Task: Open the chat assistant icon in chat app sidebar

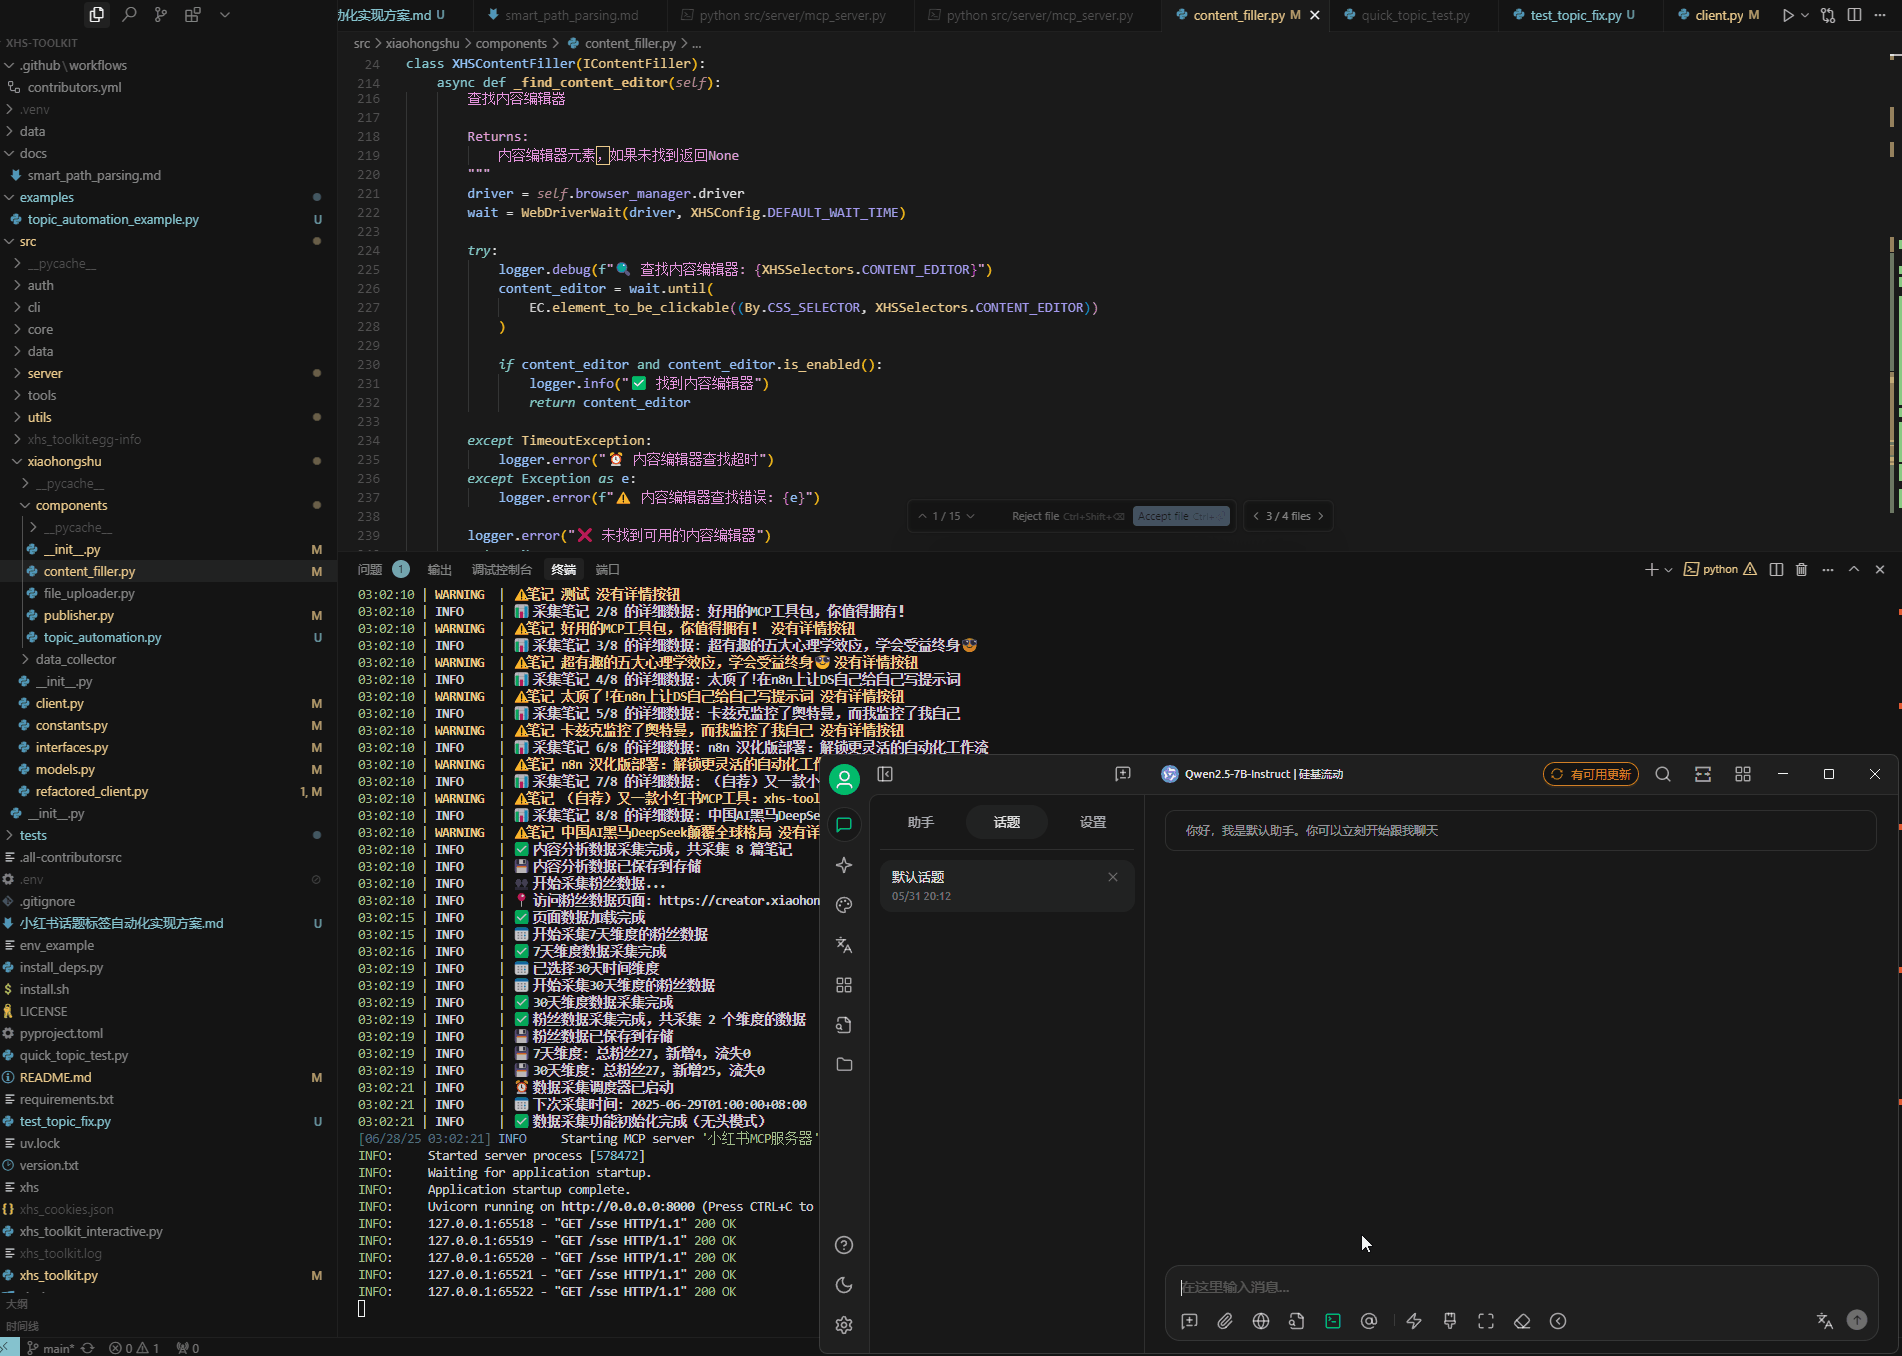Action: [x=844, y=825]
